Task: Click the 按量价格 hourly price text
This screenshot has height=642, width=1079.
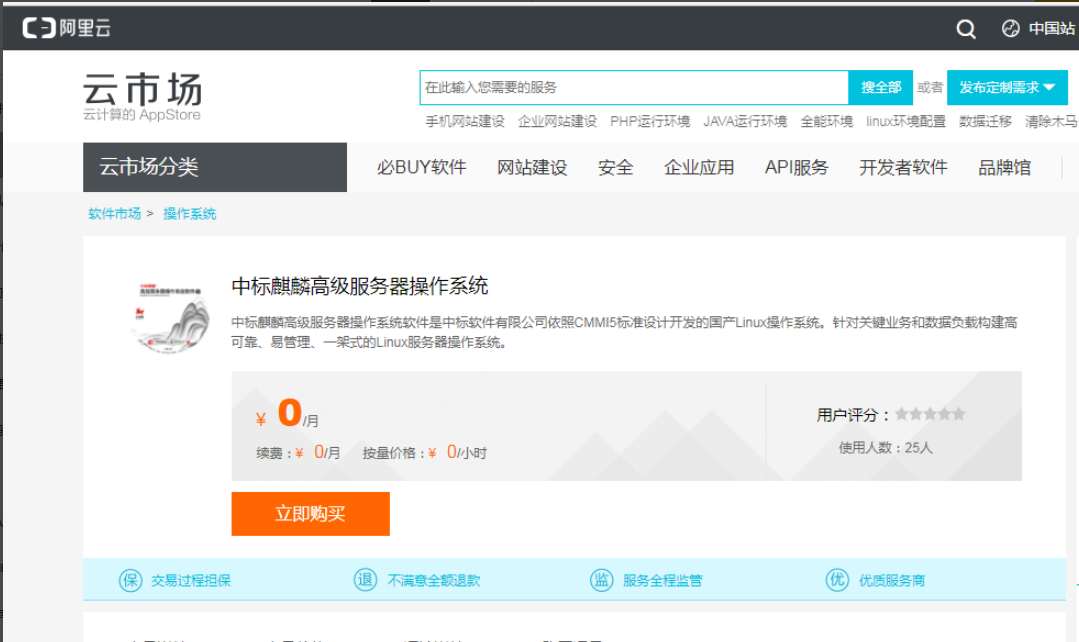Action: tap(425, 452)
